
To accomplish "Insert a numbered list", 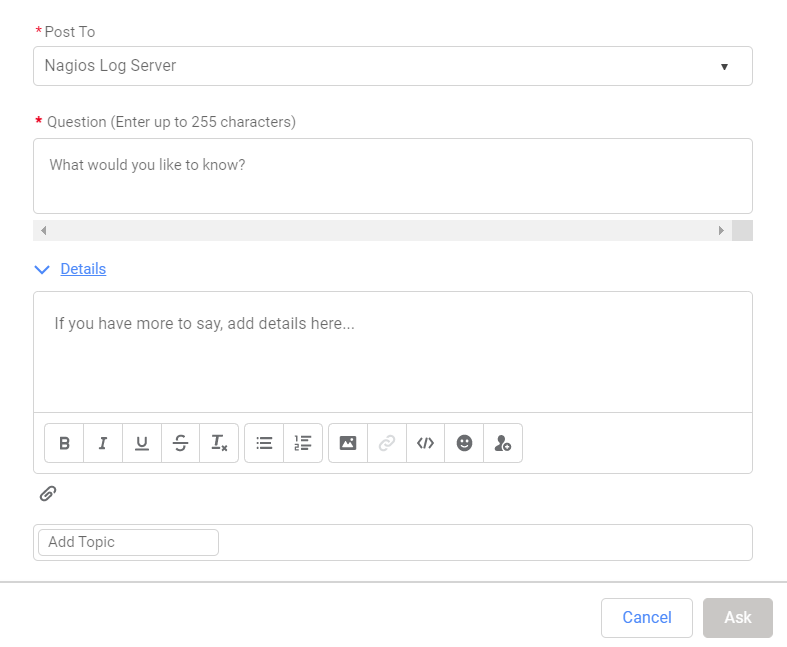I will click(x=303, y=443).
